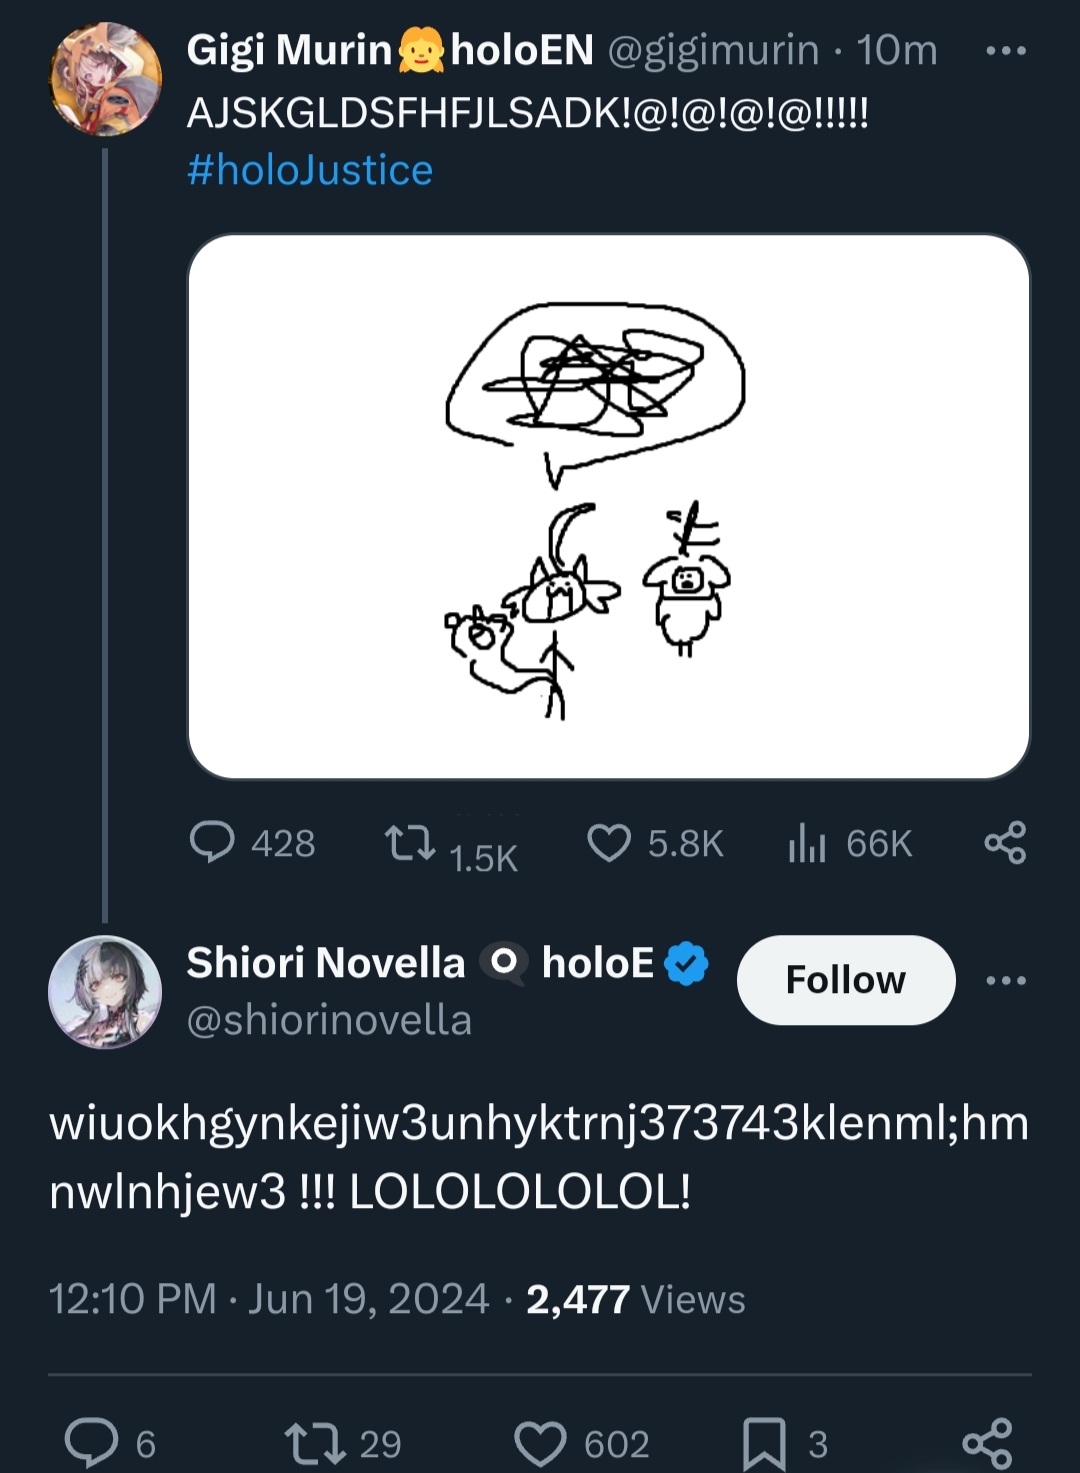1080x1473 pixels.
Task: View analytics for Gigi Murin's post
Action: pos(807,843)
